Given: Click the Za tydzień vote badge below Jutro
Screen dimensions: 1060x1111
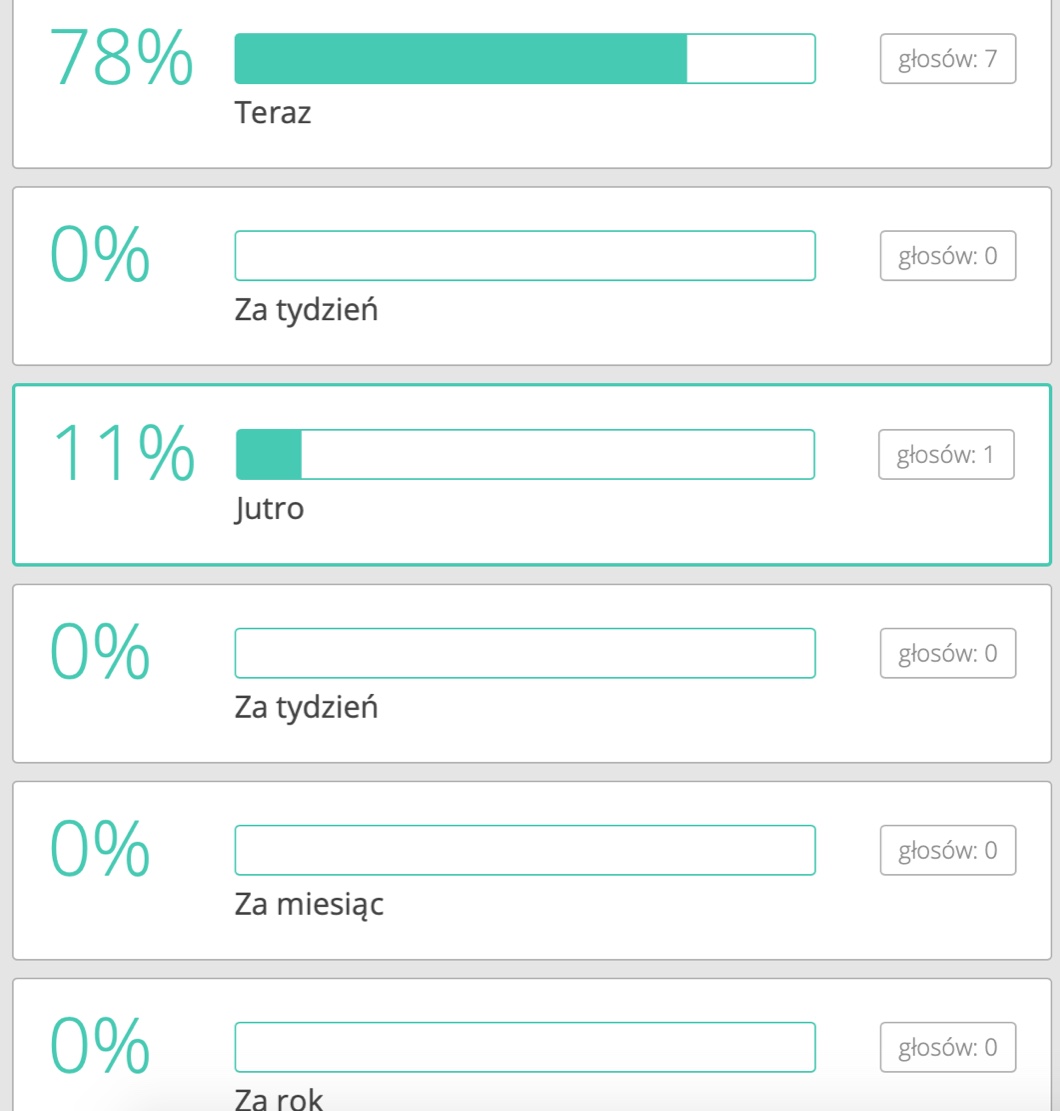Looking at the screenshot, I should tap(947, 653).
